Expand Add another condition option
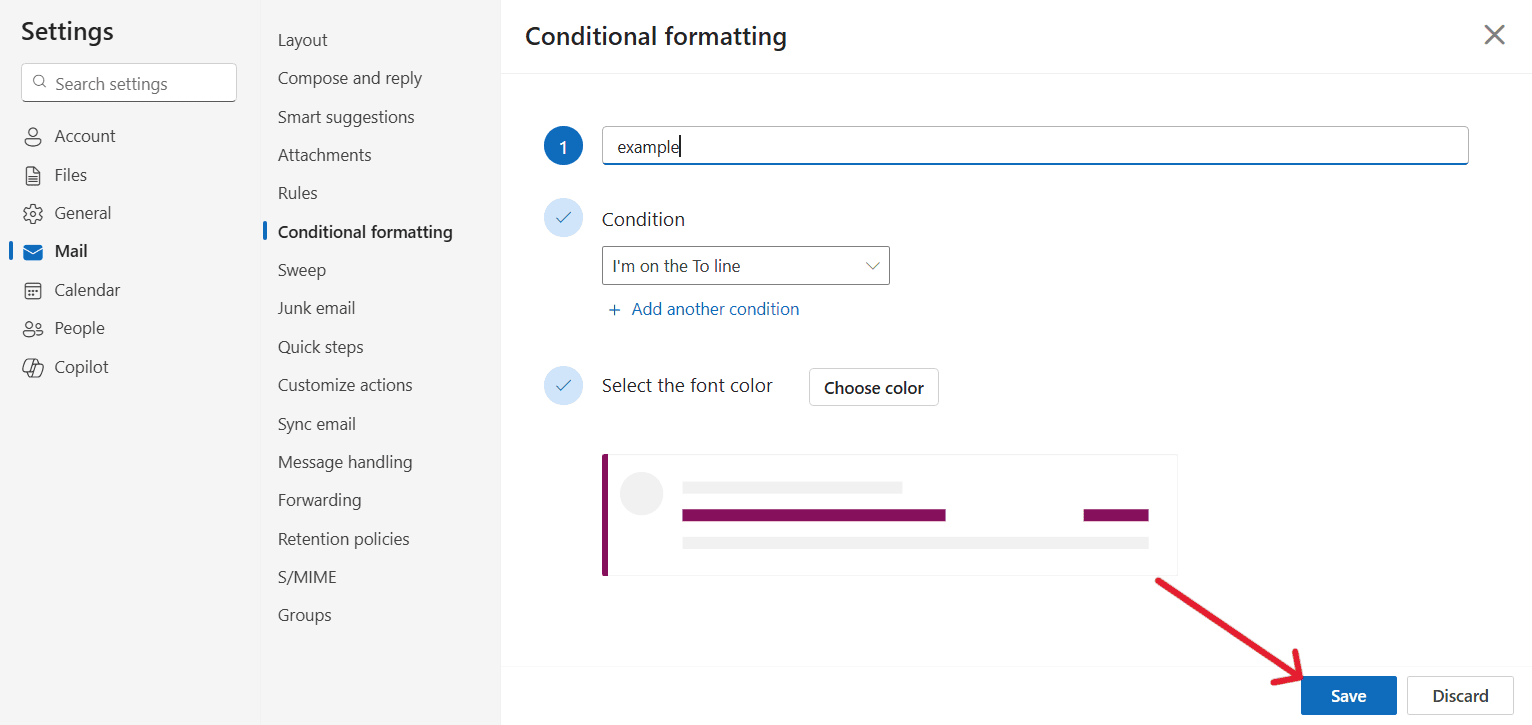The height and width of the screenshot is (725, 1532). [x=703, y=309]
